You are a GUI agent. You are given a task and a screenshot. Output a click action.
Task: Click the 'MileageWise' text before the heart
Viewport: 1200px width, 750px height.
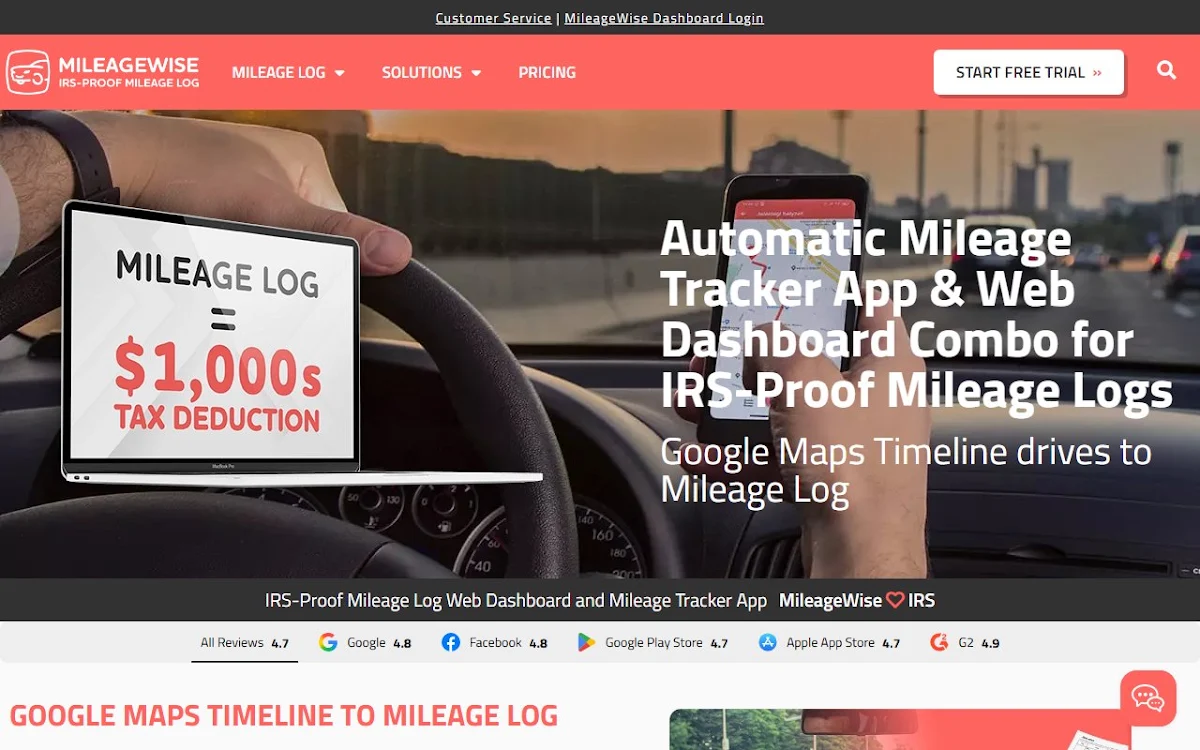point(830,601)
